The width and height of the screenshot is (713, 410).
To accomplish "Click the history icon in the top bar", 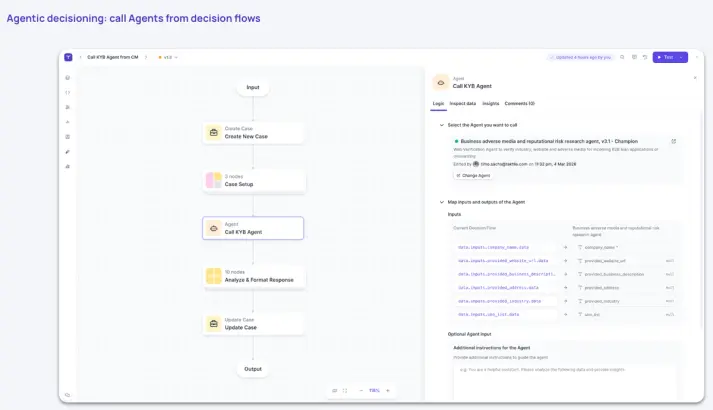I will [x=645, y=57].
